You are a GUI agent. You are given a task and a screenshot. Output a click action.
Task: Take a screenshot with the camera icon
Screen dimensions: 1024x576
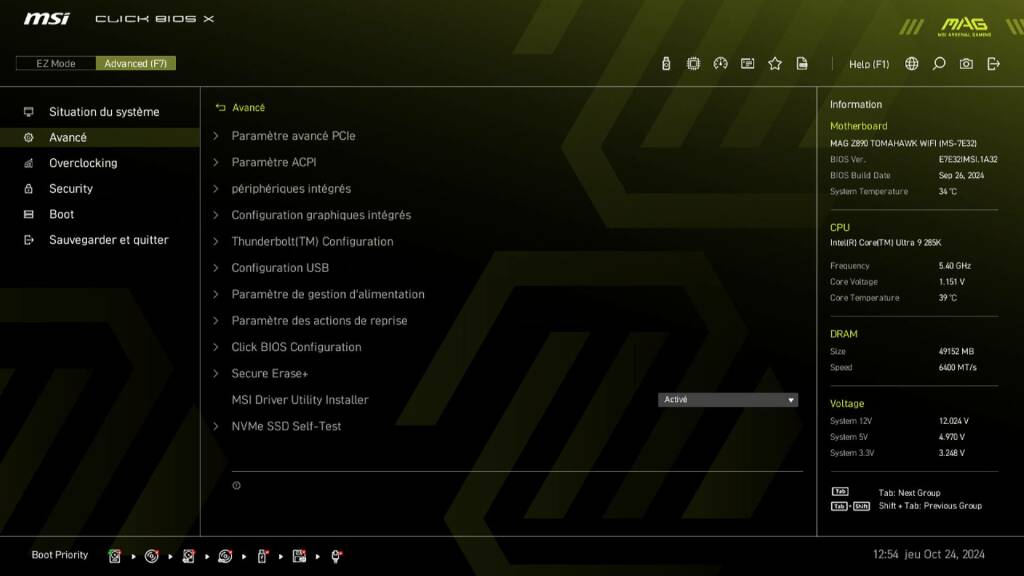pos(966,64)
